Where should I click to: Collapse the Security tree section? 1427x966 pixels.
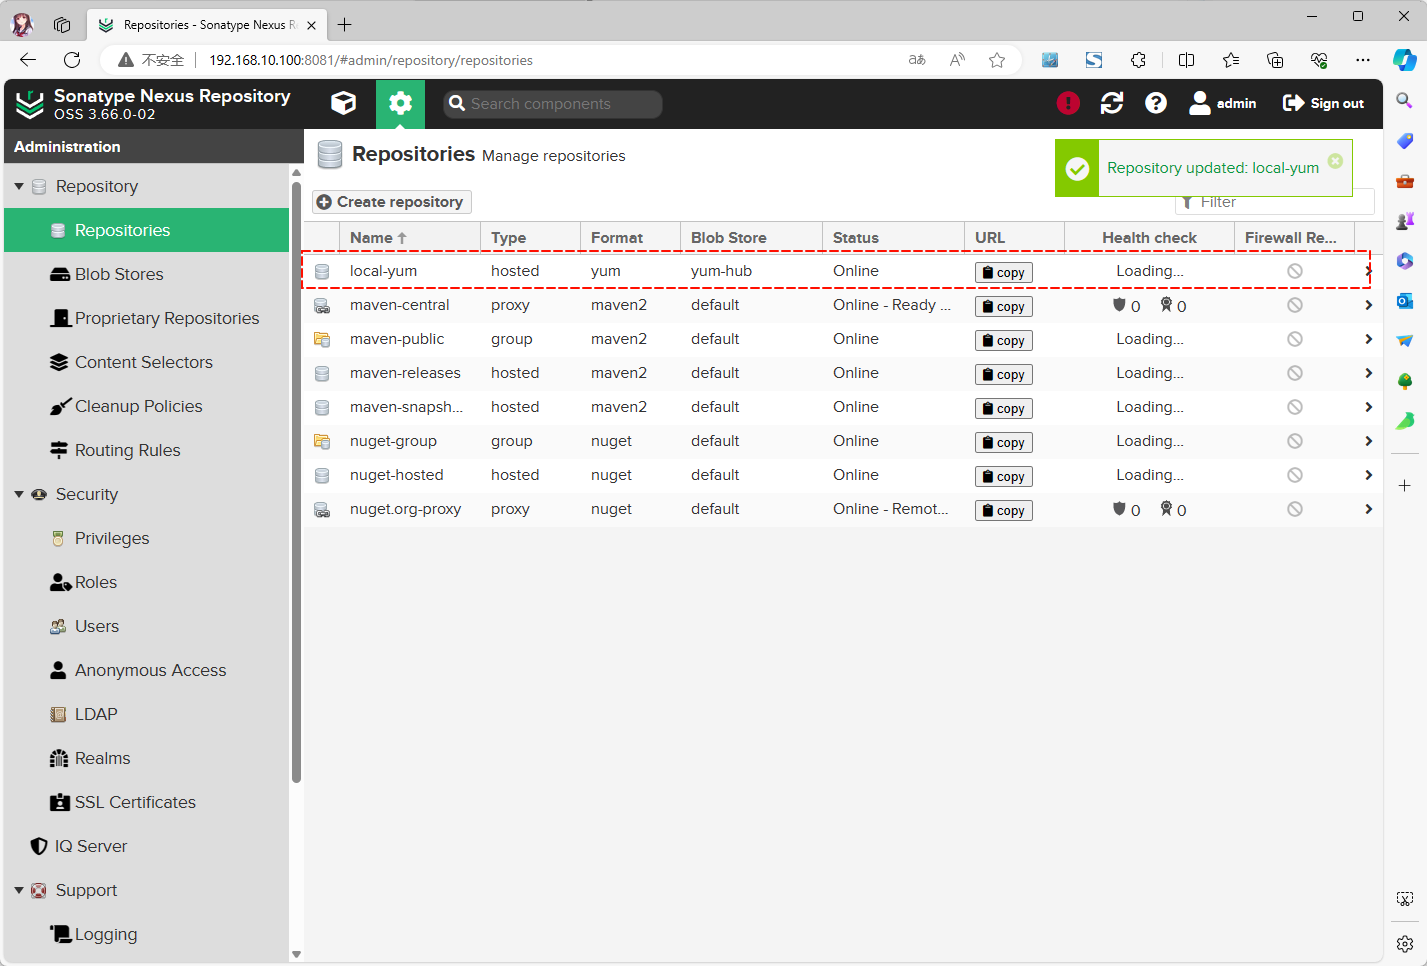tap(19, 494)
